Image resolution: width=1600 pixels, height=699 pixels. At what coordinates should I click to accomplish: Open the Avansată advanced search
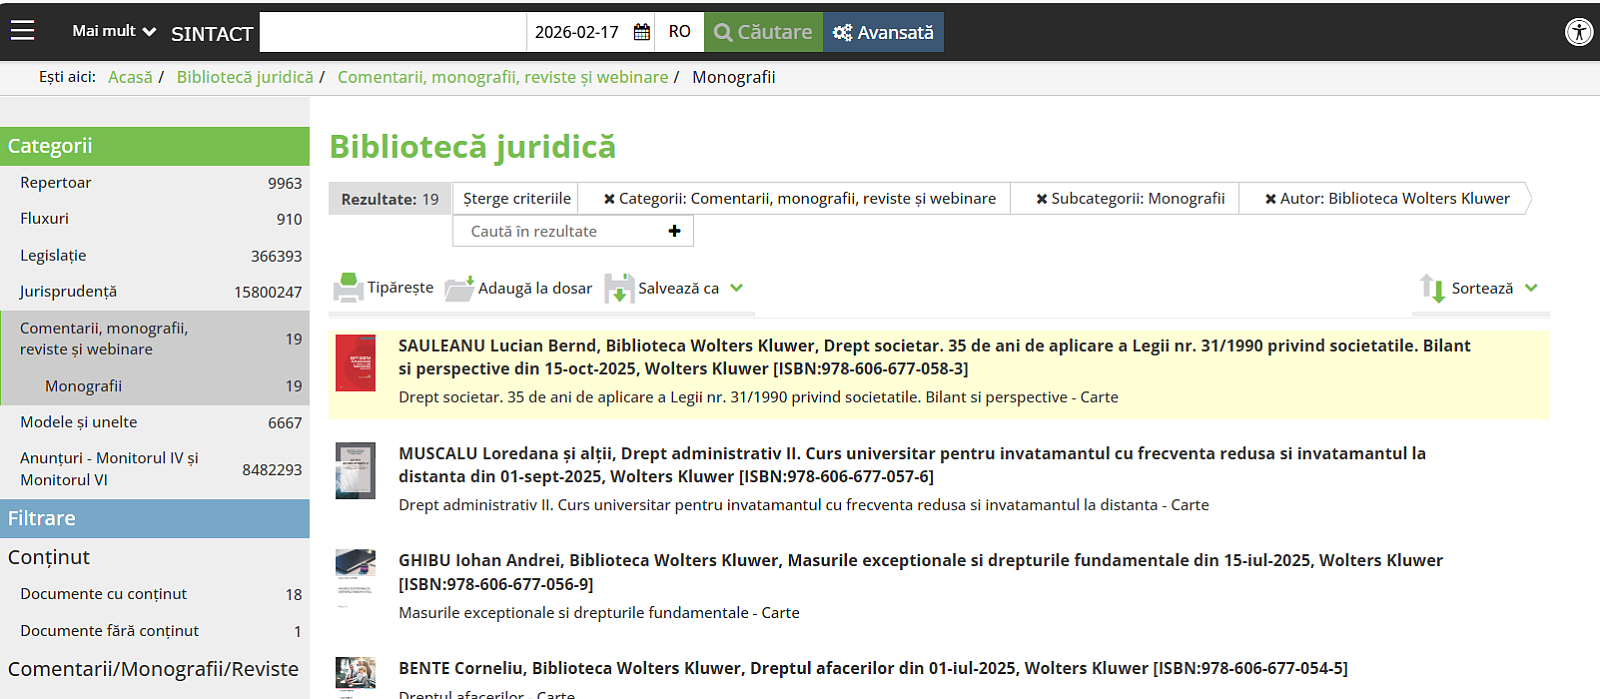883,32
